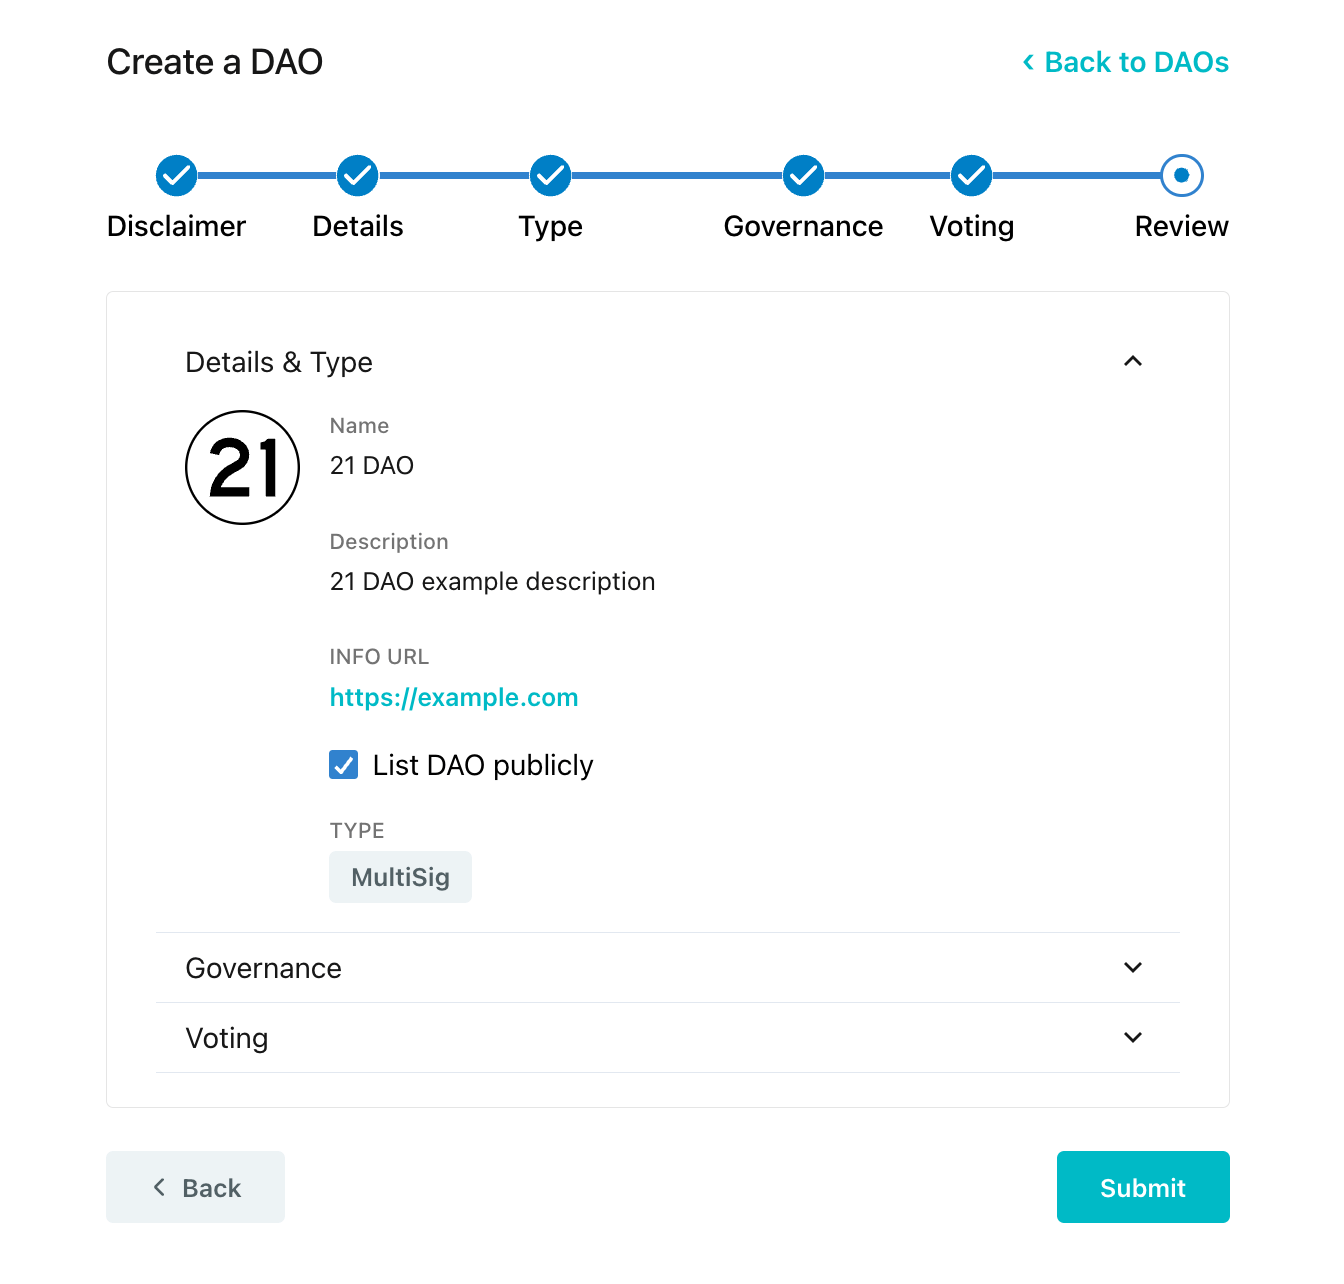The image size is (1344, 1284).
Task: Click the Disclaimer step checkmark icon
Action: (x=176, y=176)
